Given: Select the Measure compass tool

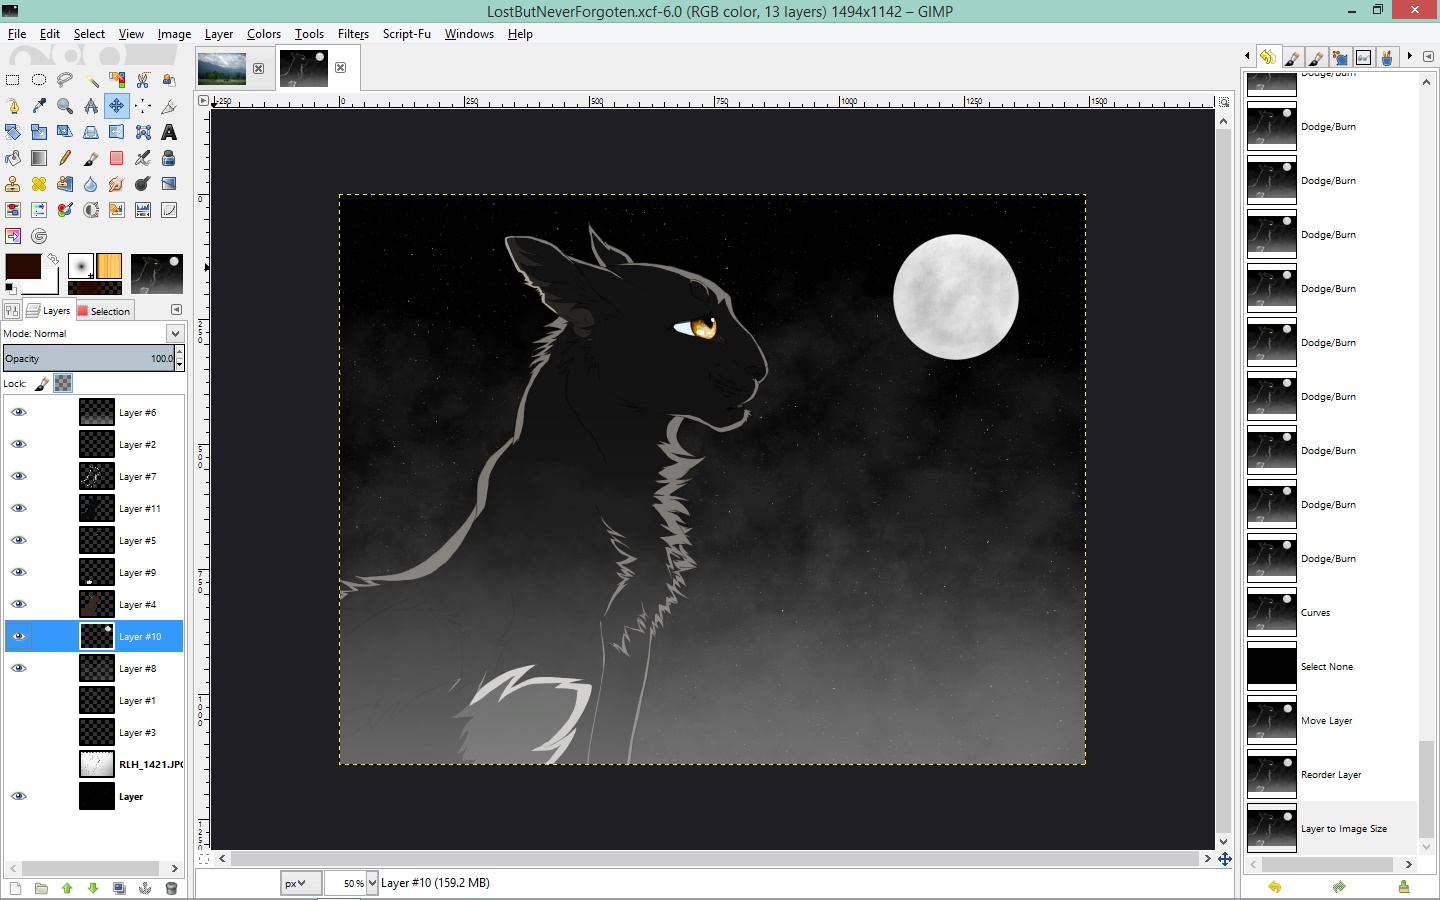Looking at the screenshot, I should (91, 106).
